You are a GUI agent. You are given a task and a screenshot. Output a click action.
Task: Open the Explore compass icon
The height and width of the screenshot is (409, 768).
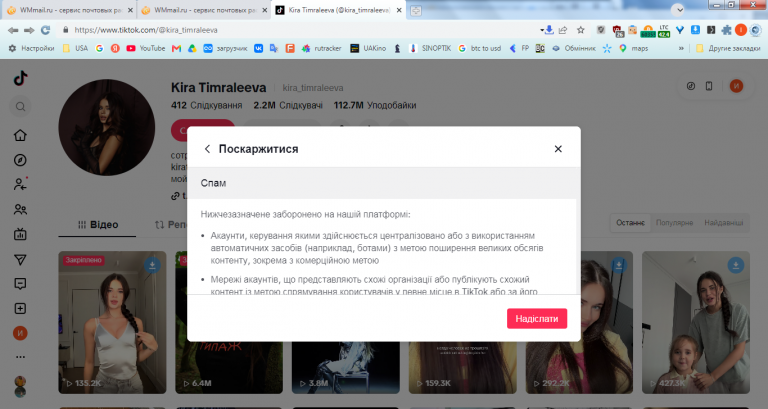point(20,160)
